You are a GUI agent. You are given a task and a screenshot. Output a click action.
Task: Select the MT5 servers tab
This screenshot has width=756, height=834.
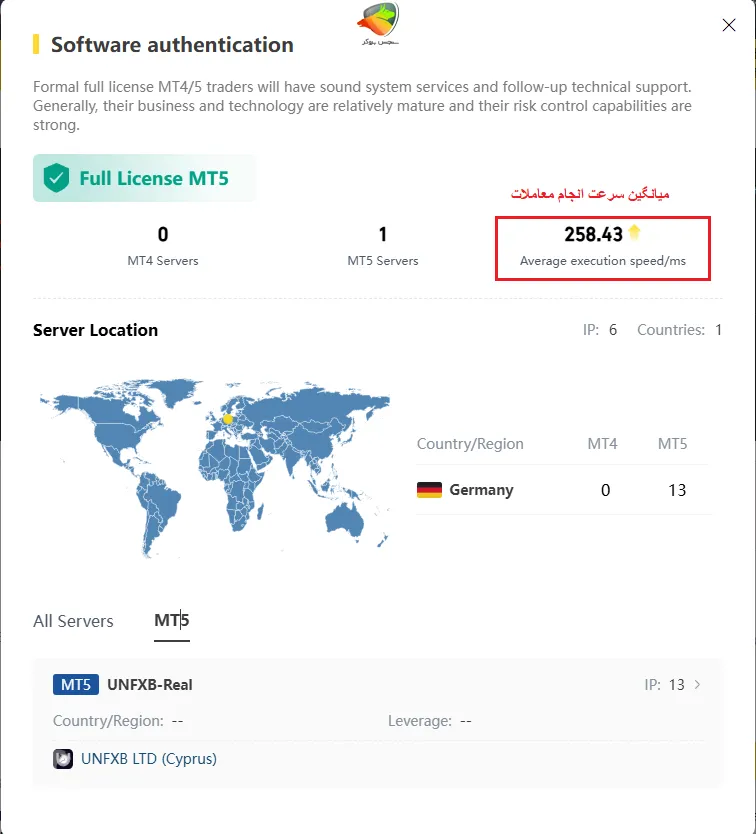pyautogui.click(x=172, y=620)
